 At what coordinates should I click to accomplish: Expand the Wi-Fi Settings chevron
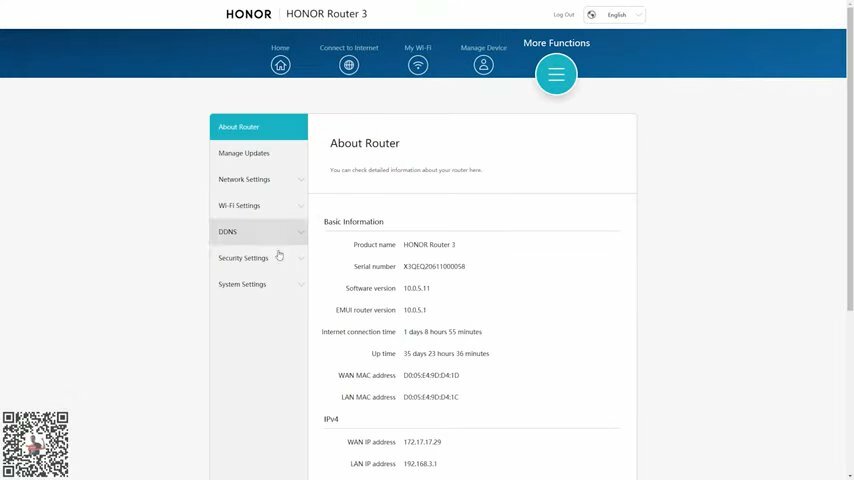[301, 205]
